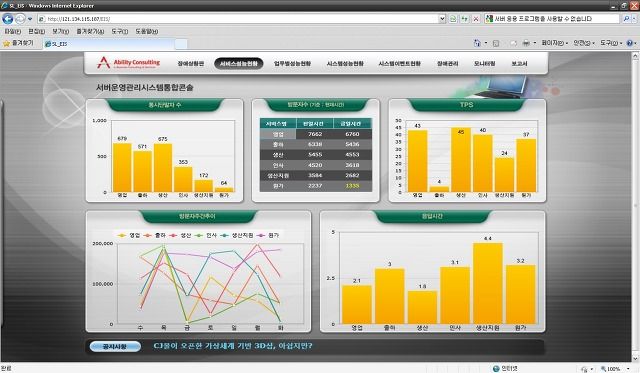Click the Compatibility View icon
640x373 pixels.
pyautogui.click(x=453, y=19)
